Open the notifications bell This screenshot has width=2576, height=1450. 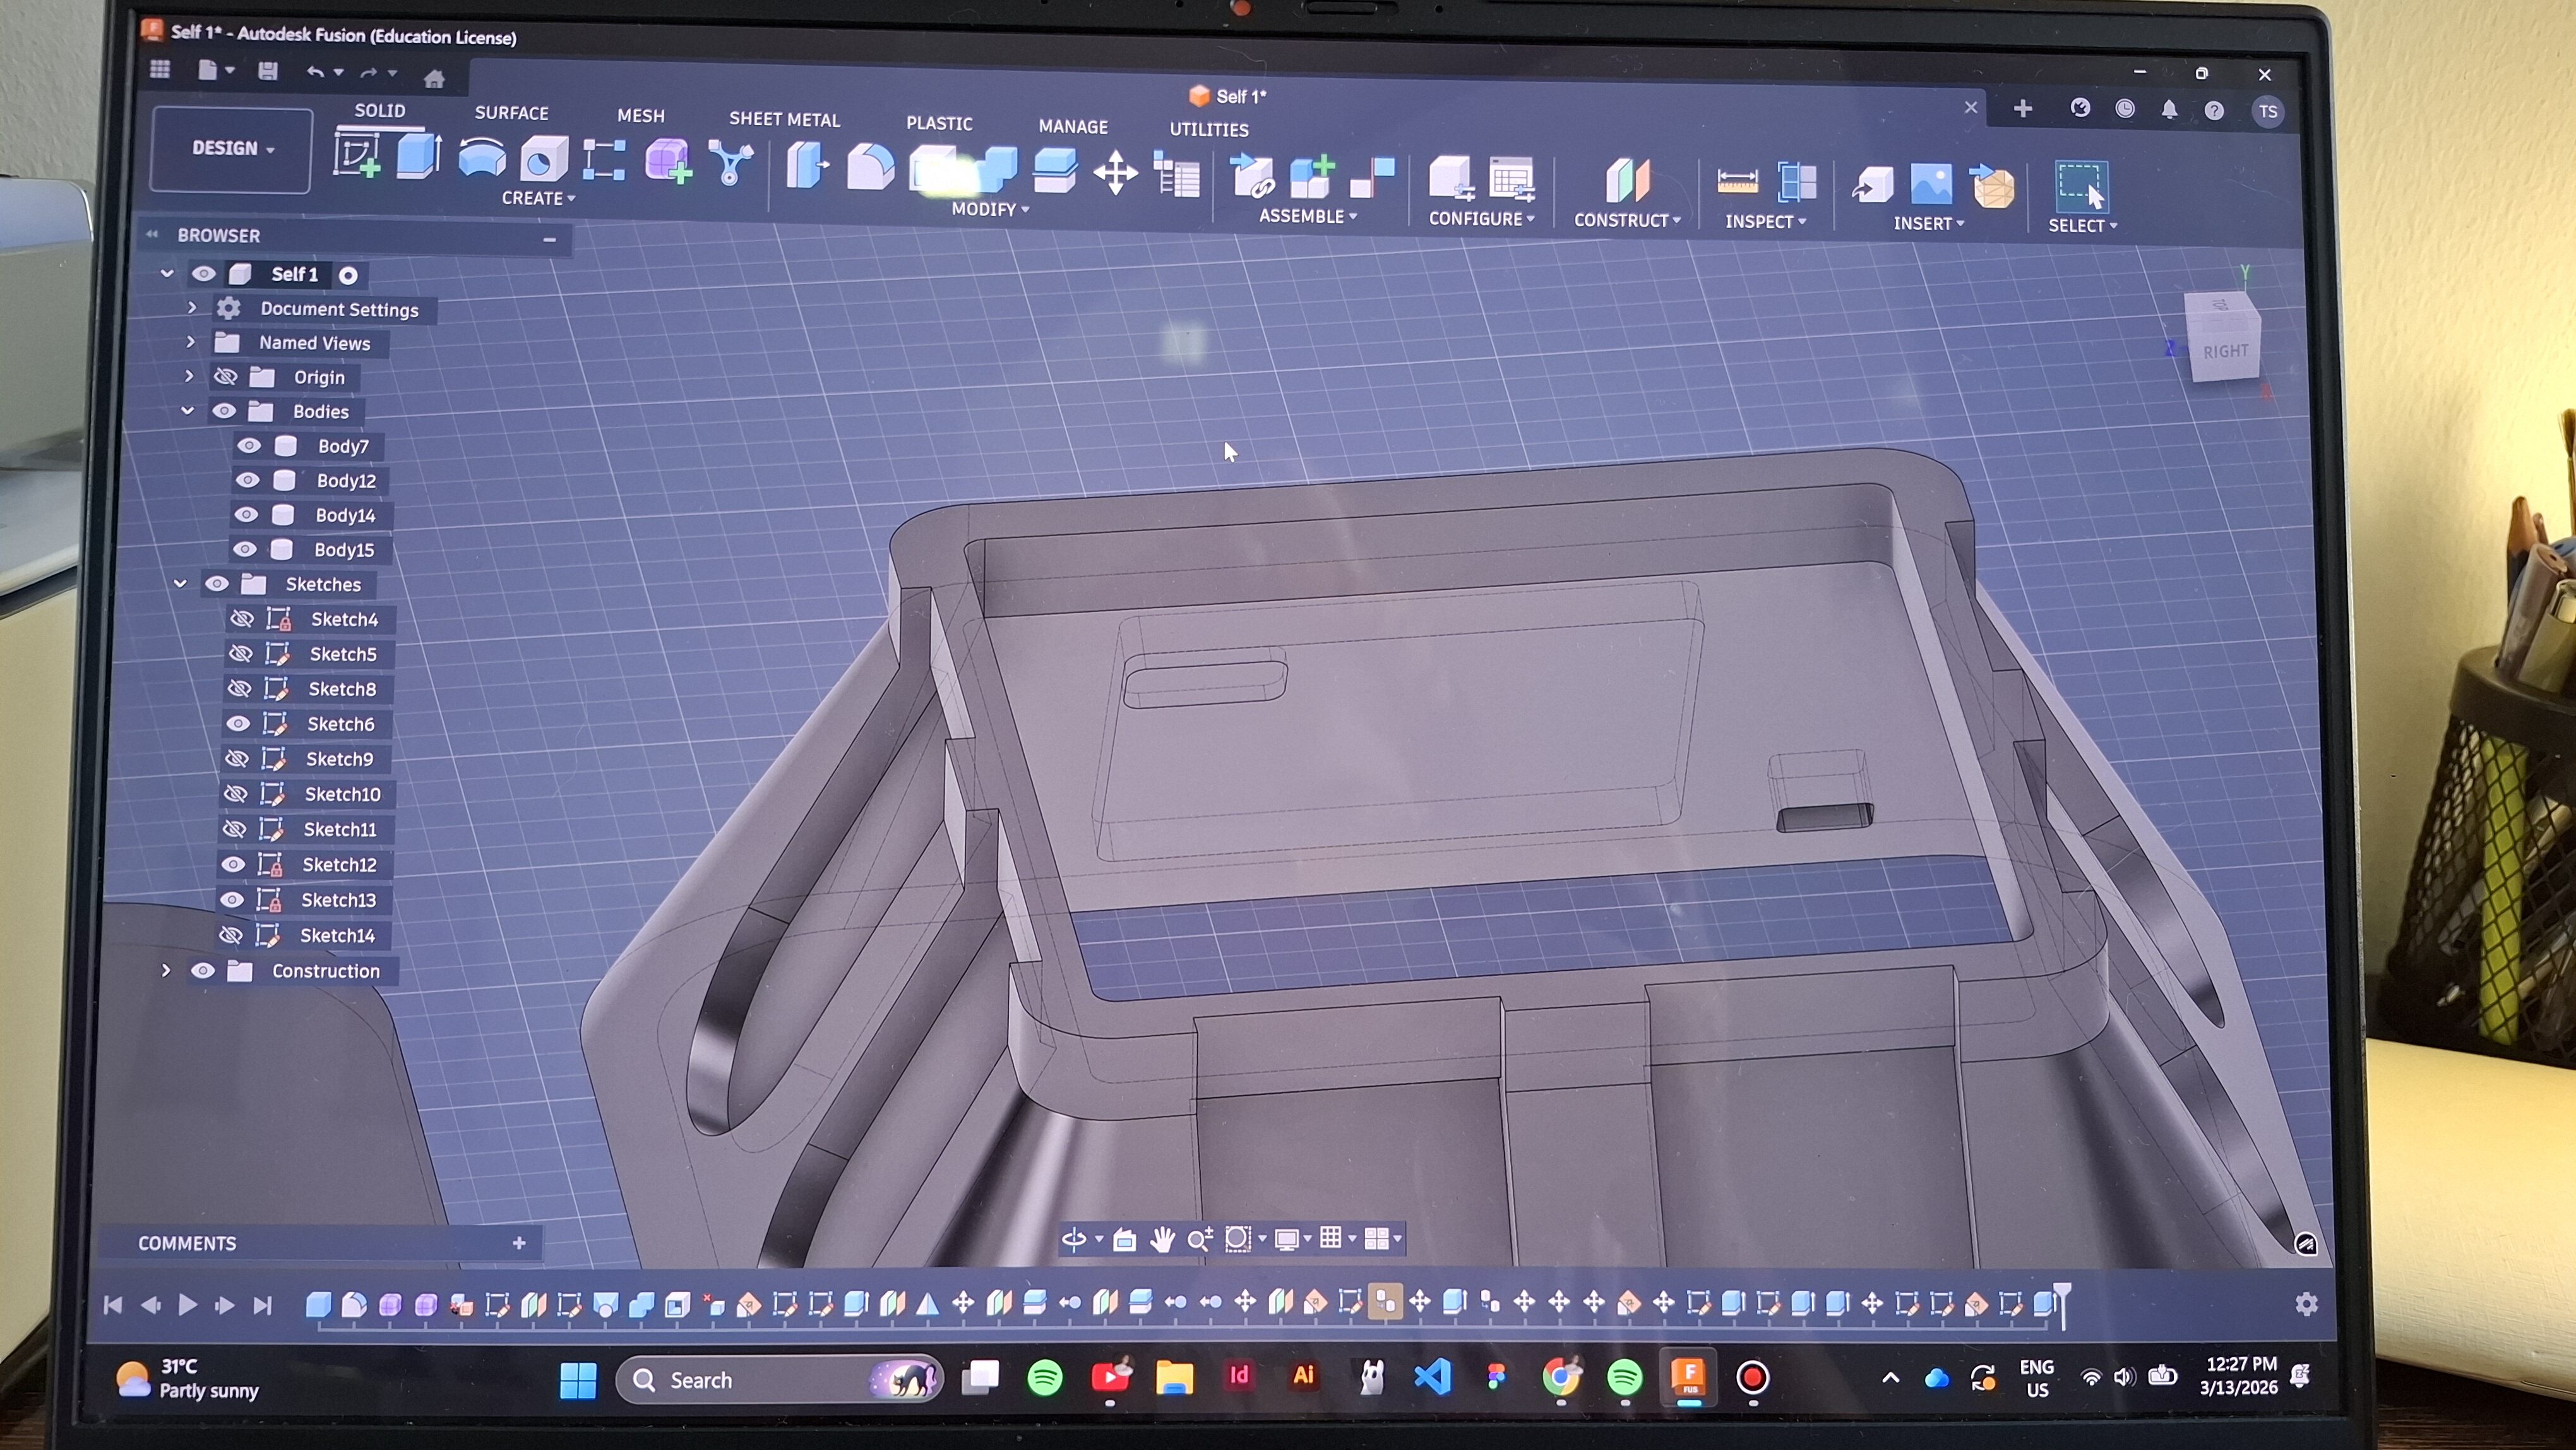tap(2169, 110)
